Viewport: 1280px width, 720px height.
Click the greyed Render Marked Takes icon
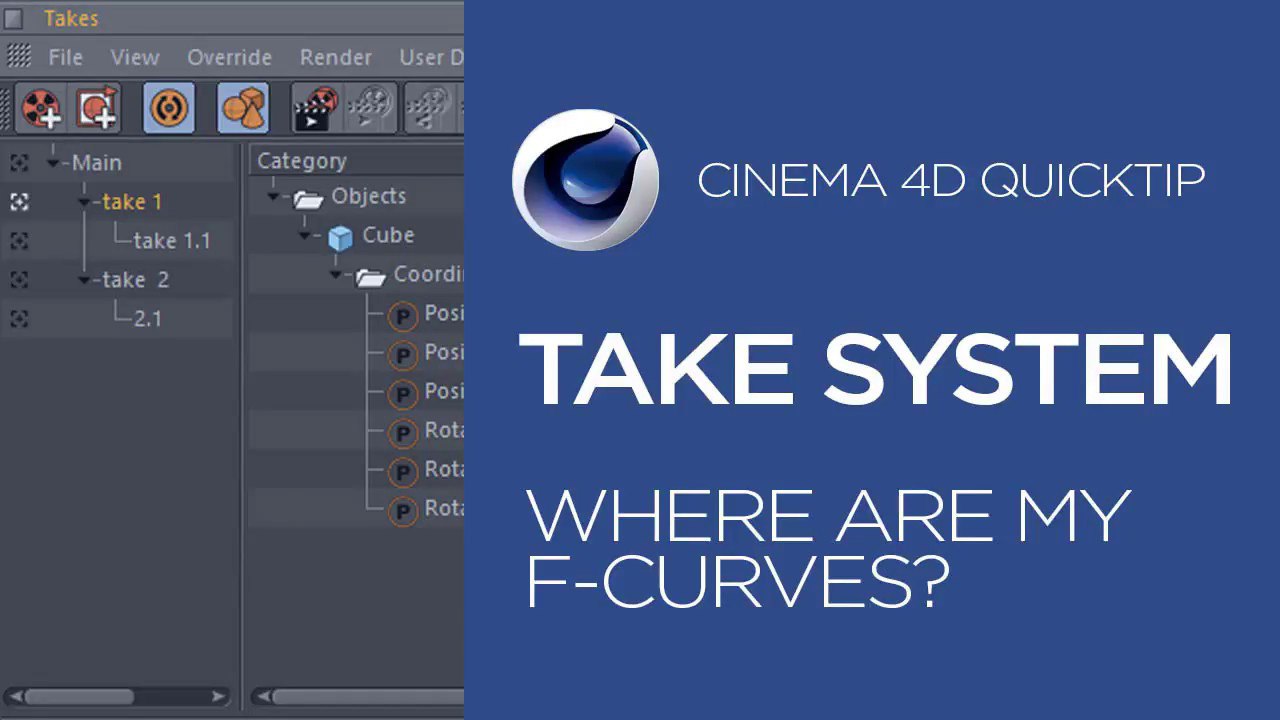(x=371, y=108)
